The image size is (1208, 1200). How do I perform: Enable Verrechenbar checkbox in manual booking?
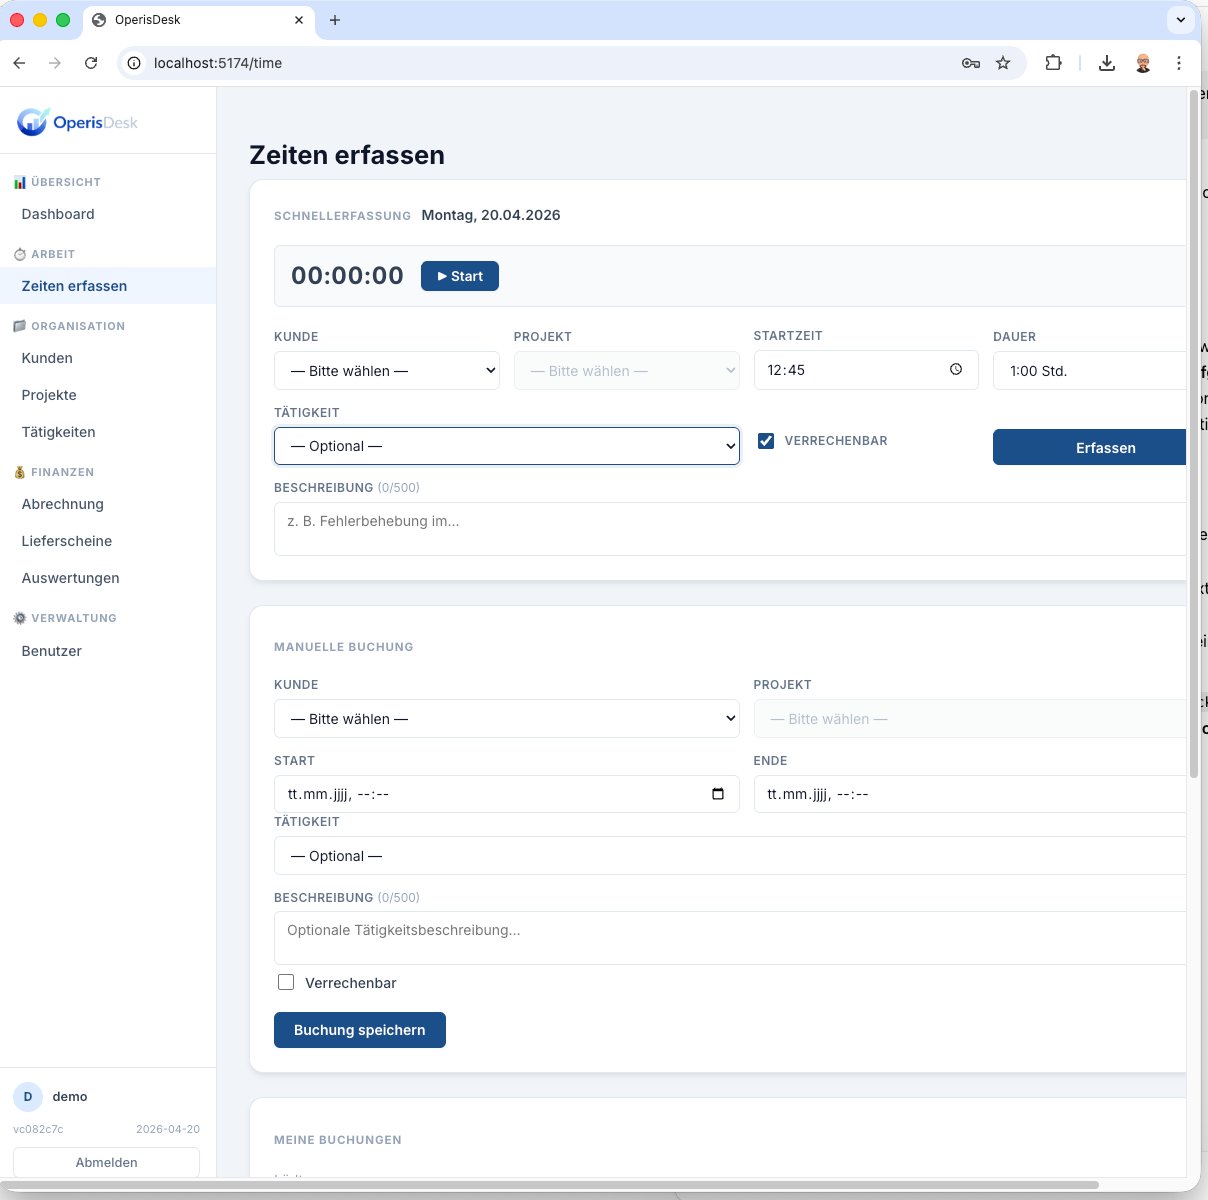286,983
